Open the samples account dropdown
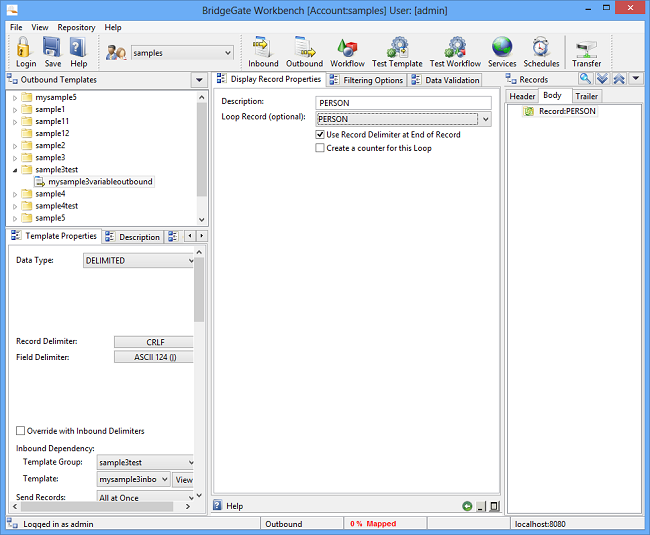Viewport: 650px width, 535px height. coord(228,53)
